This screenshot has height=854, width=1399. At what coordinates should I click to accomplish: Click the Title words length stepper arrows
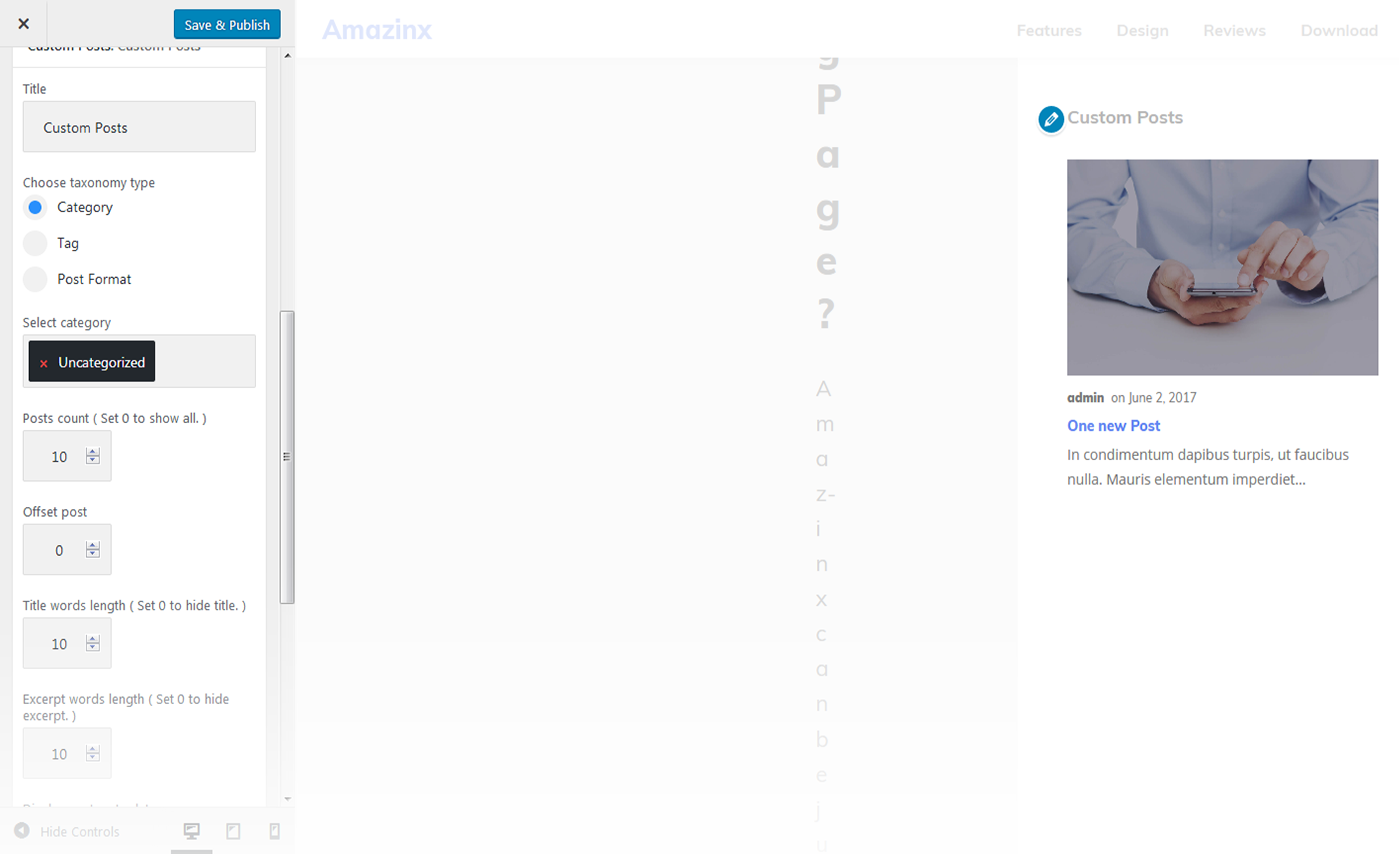[x=93, y=643]
